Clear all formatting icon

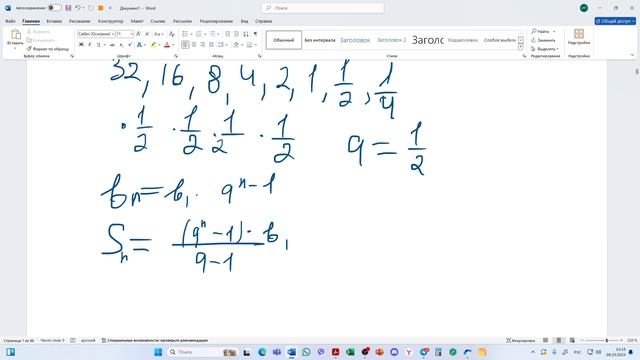[x=172, y=34]
